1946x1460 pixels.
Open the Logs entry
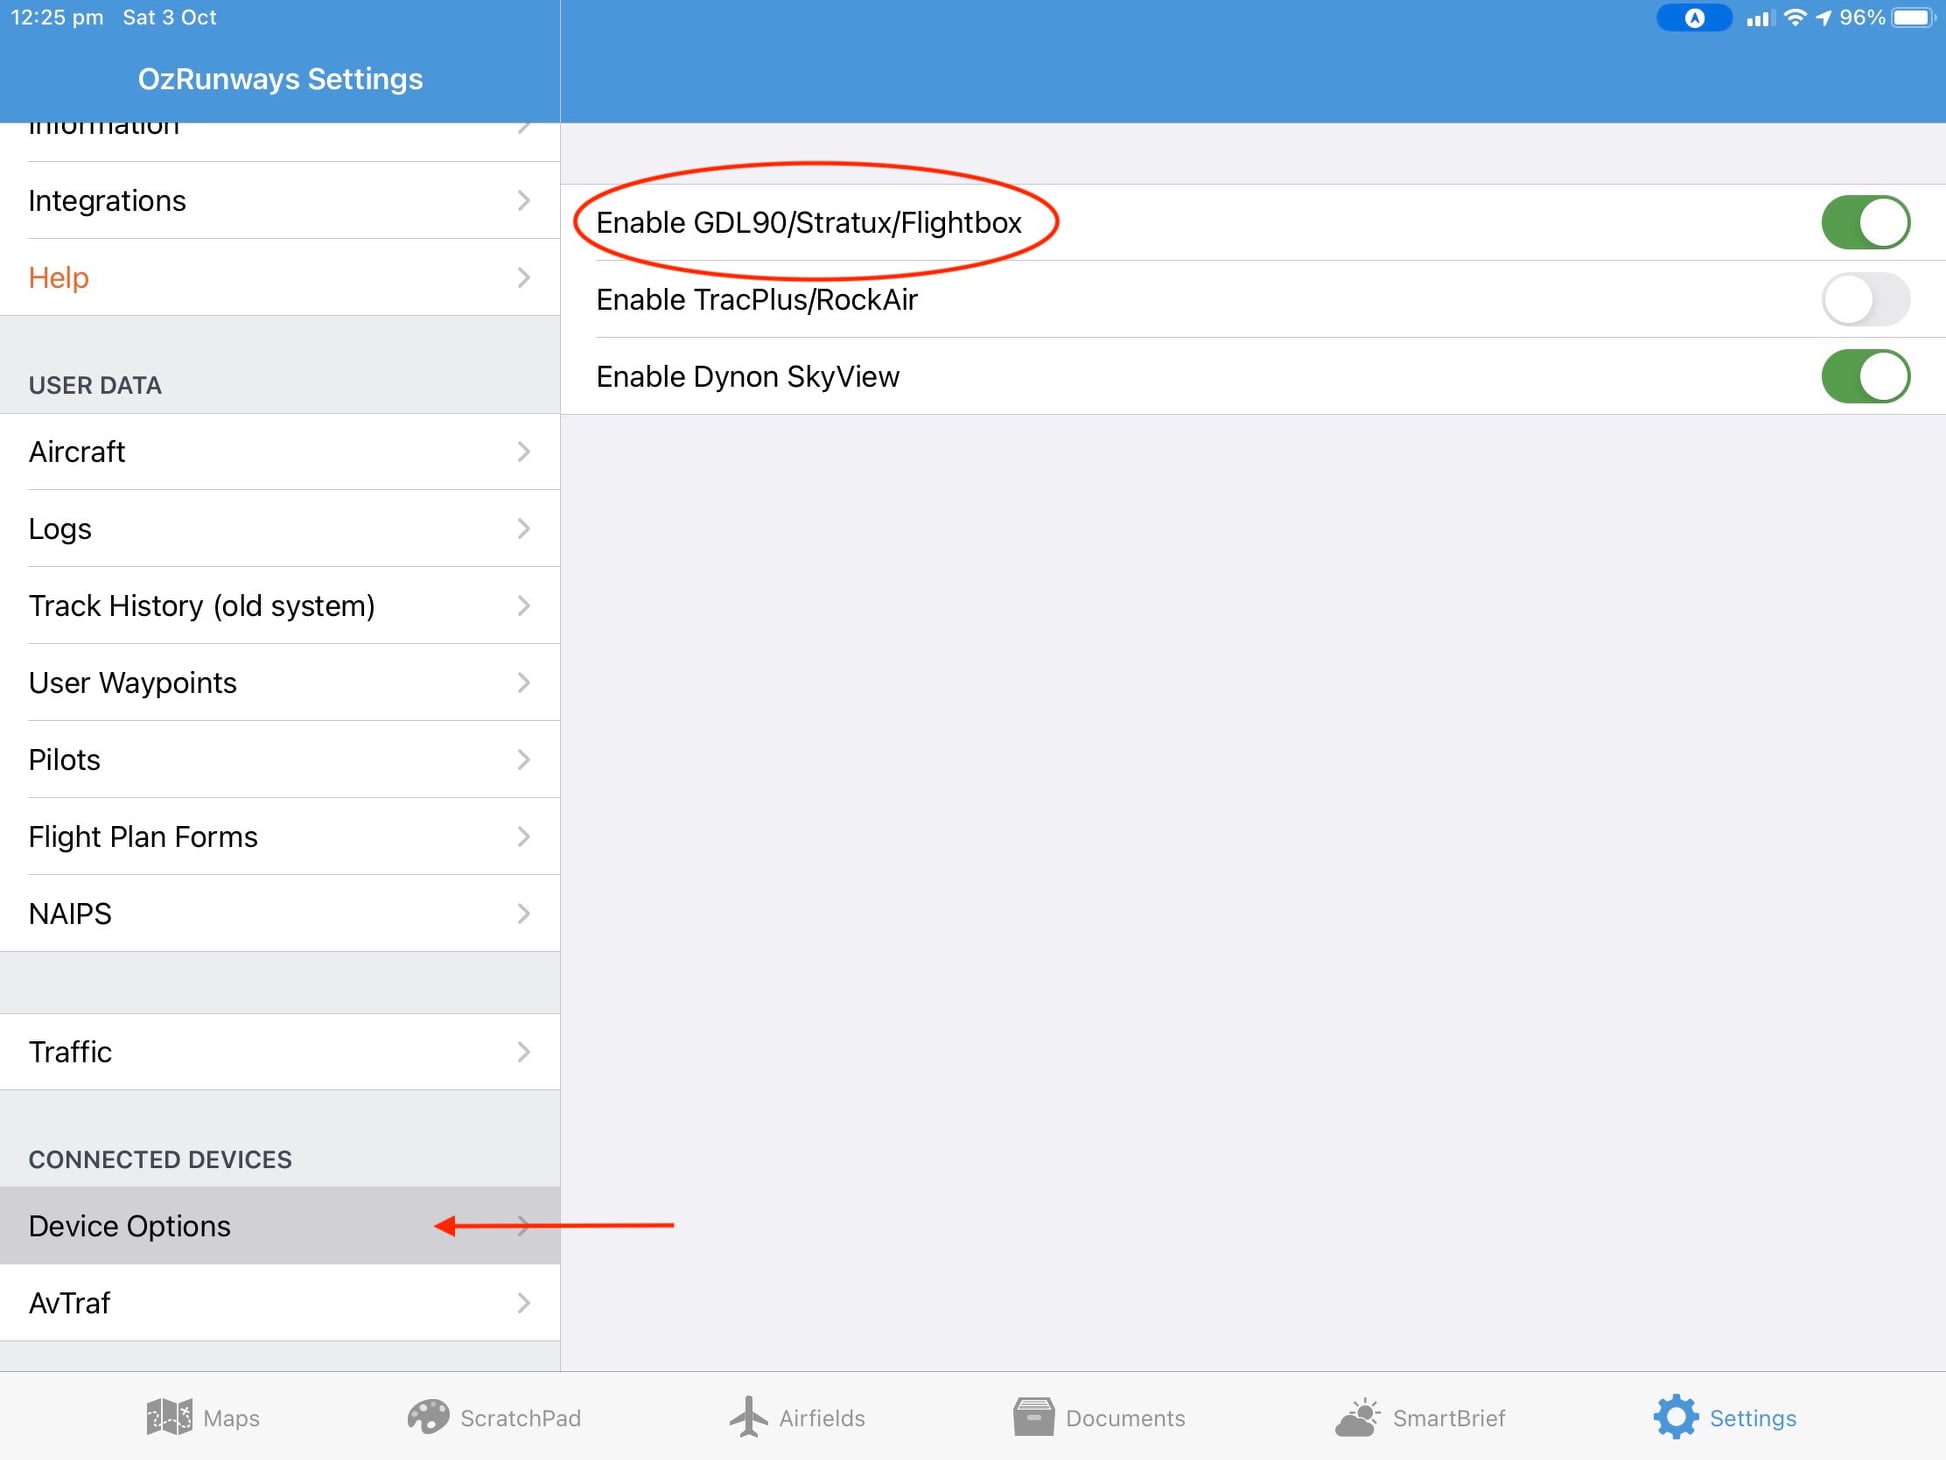[280, 528]
